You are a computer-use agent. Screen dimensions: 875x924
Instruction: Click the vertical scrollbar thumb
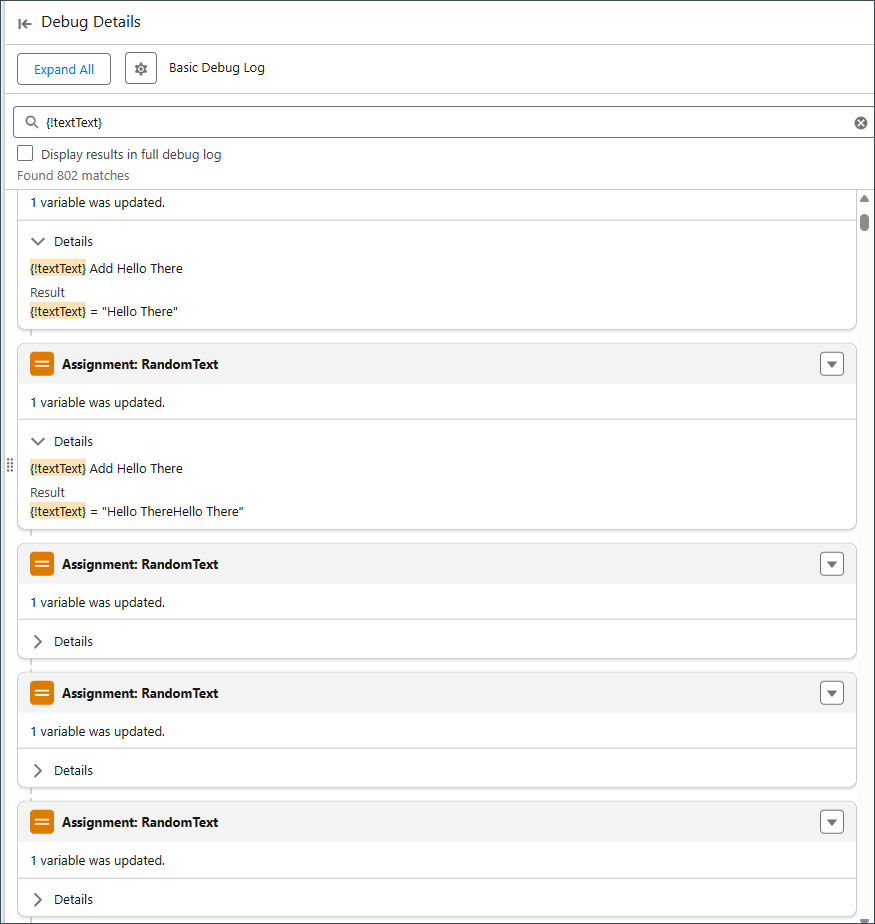(x=864, y=223)
